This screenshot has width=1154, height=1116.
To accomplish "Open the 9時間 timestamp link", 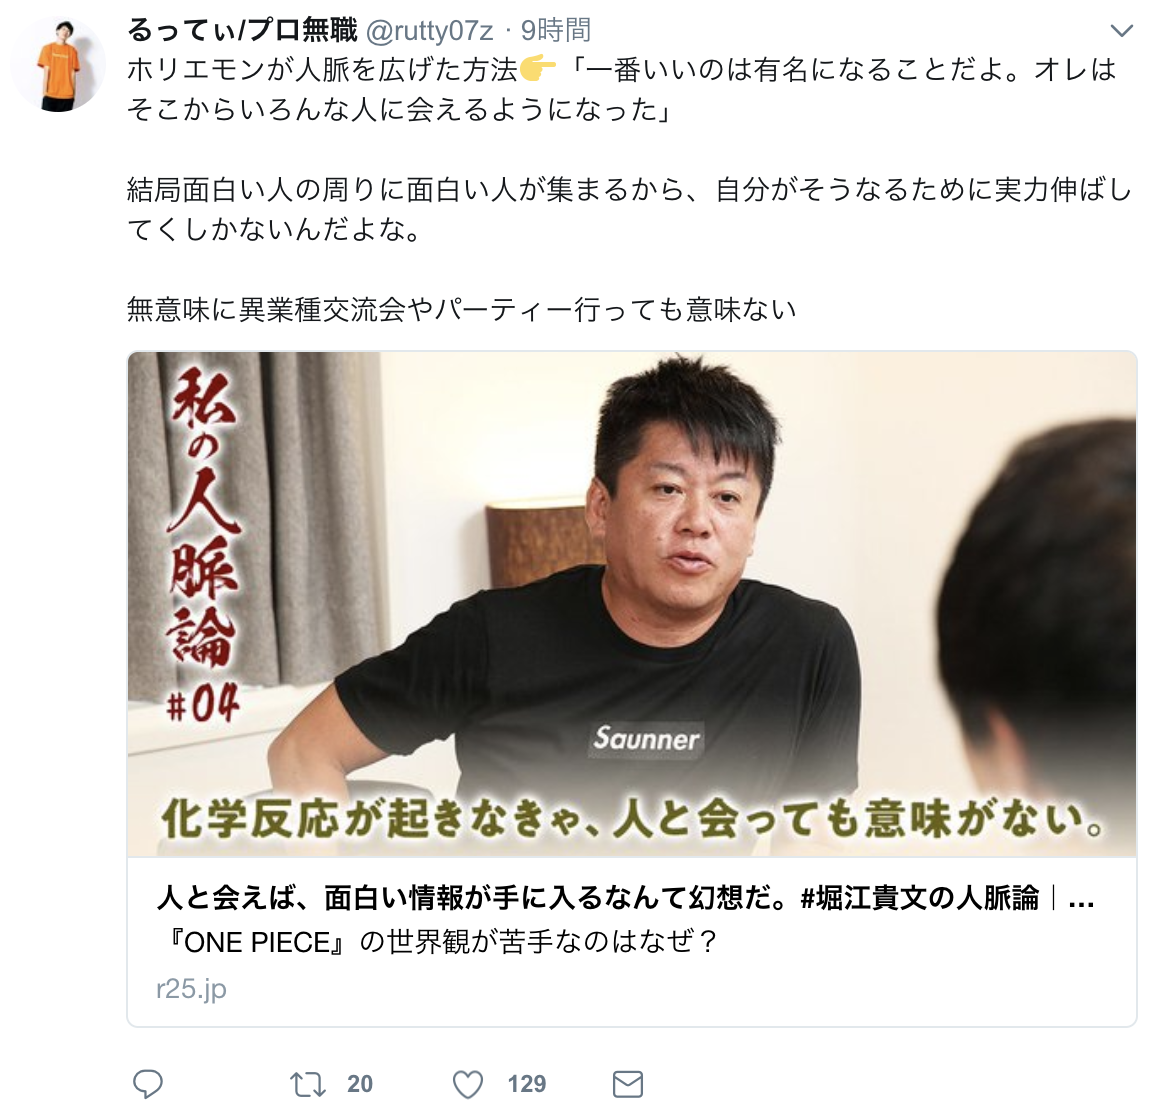I will coord(556,30).
